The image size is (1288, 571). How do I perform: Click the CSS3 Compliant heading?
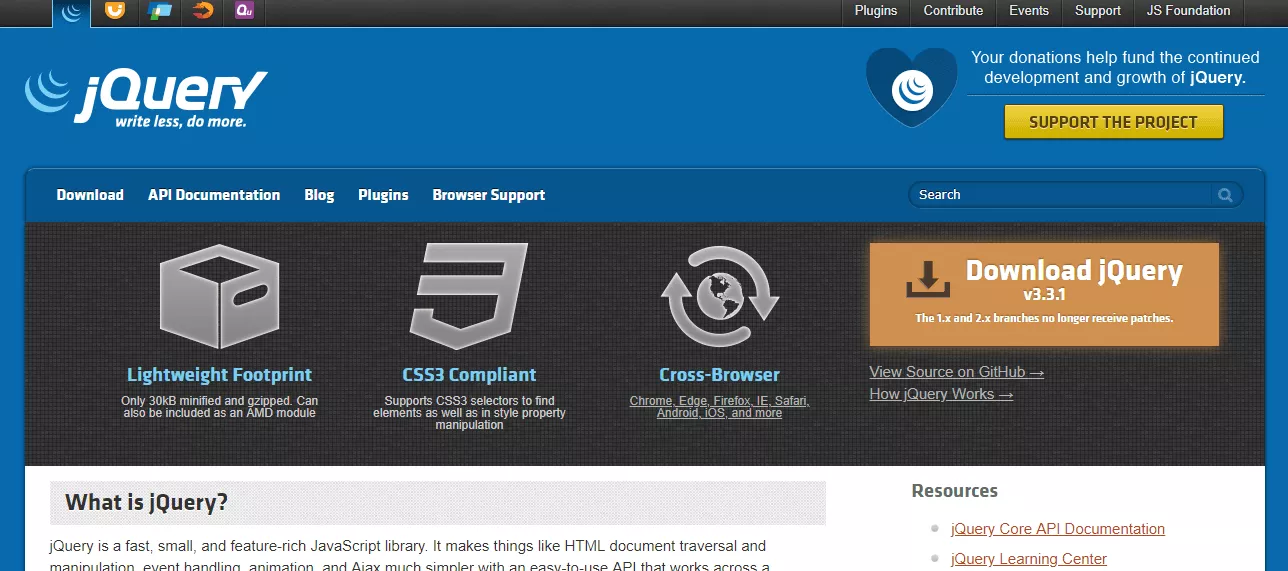click(x=469, y=375)
